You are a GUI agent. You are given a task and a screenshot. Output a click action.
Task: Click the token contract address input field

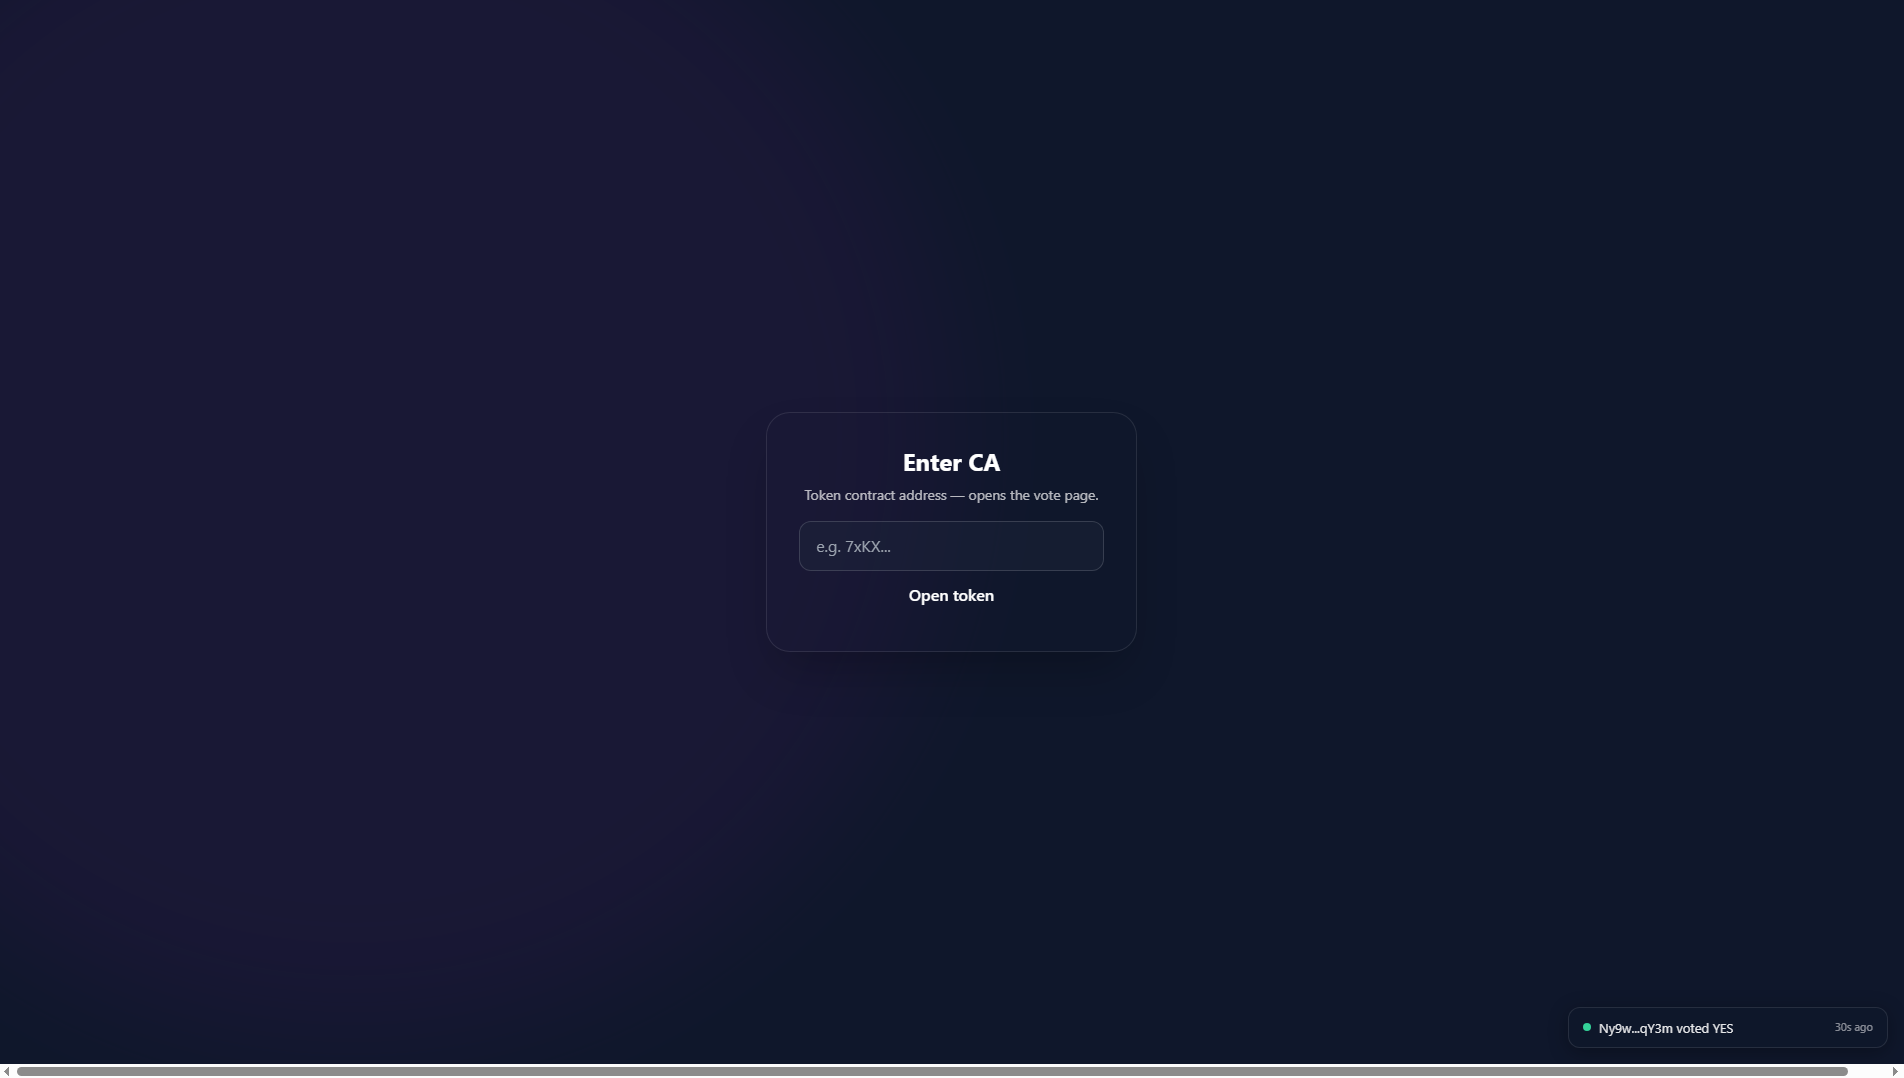951,546
